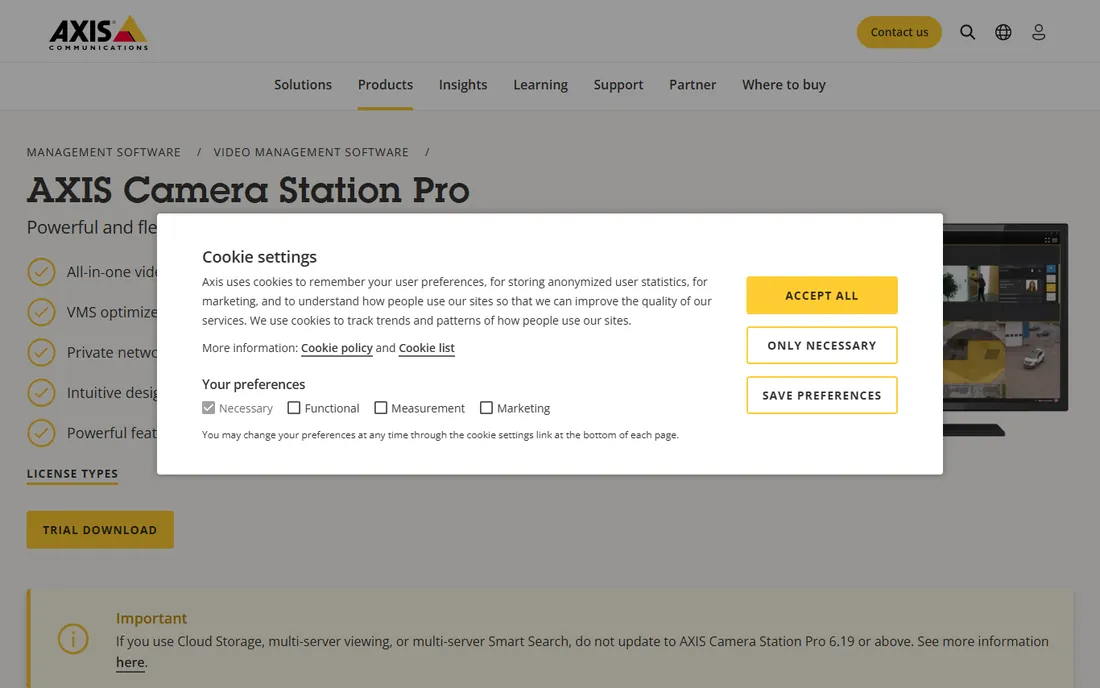Open the Cookie list link
Image resolution: width=1100 pixels, height=688 pixels.
pyautogui.click(x=427, y=348)
